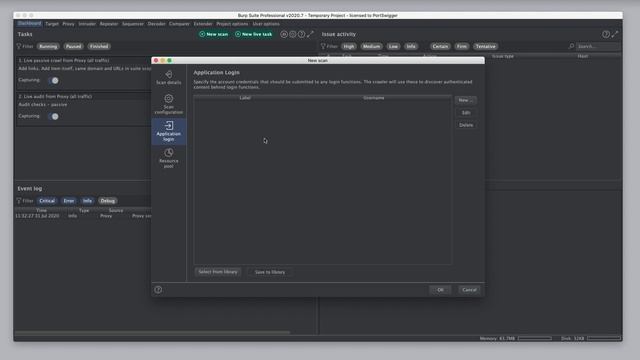Click the New live task button

click(x=253, y=34)
